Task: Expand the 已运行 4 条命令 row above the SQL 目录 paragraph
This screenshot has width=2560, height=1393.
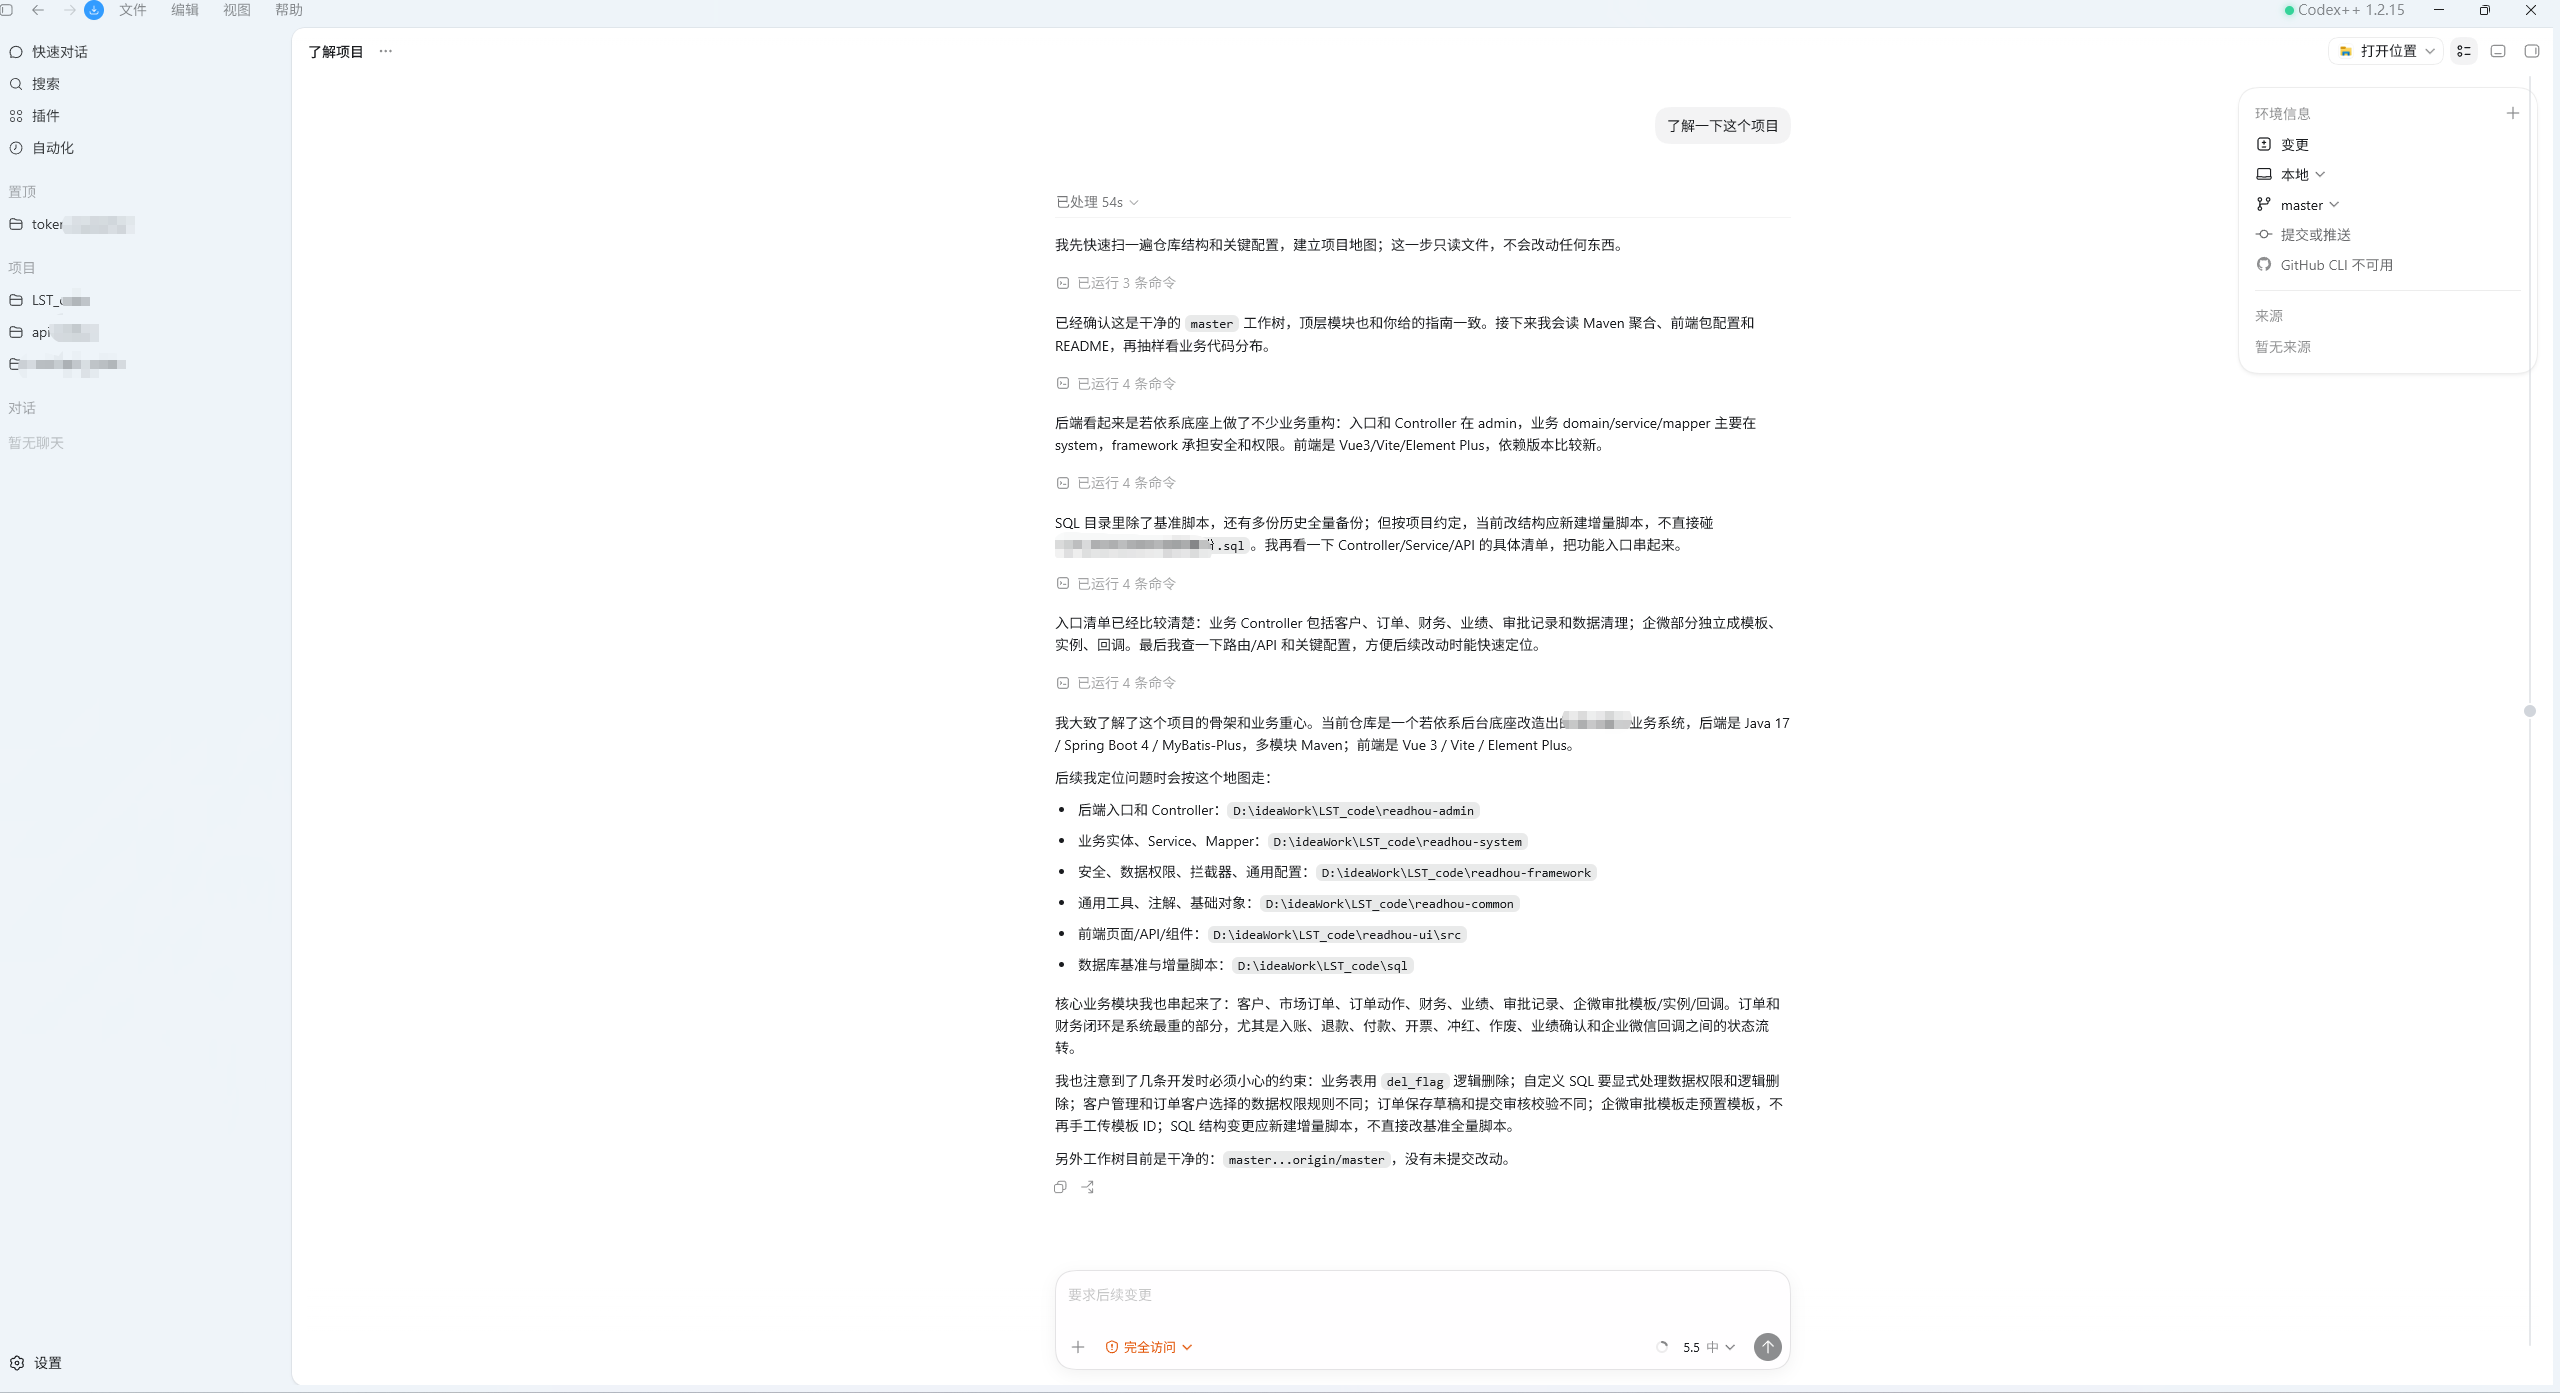Action: click(x=1116, y=483)
